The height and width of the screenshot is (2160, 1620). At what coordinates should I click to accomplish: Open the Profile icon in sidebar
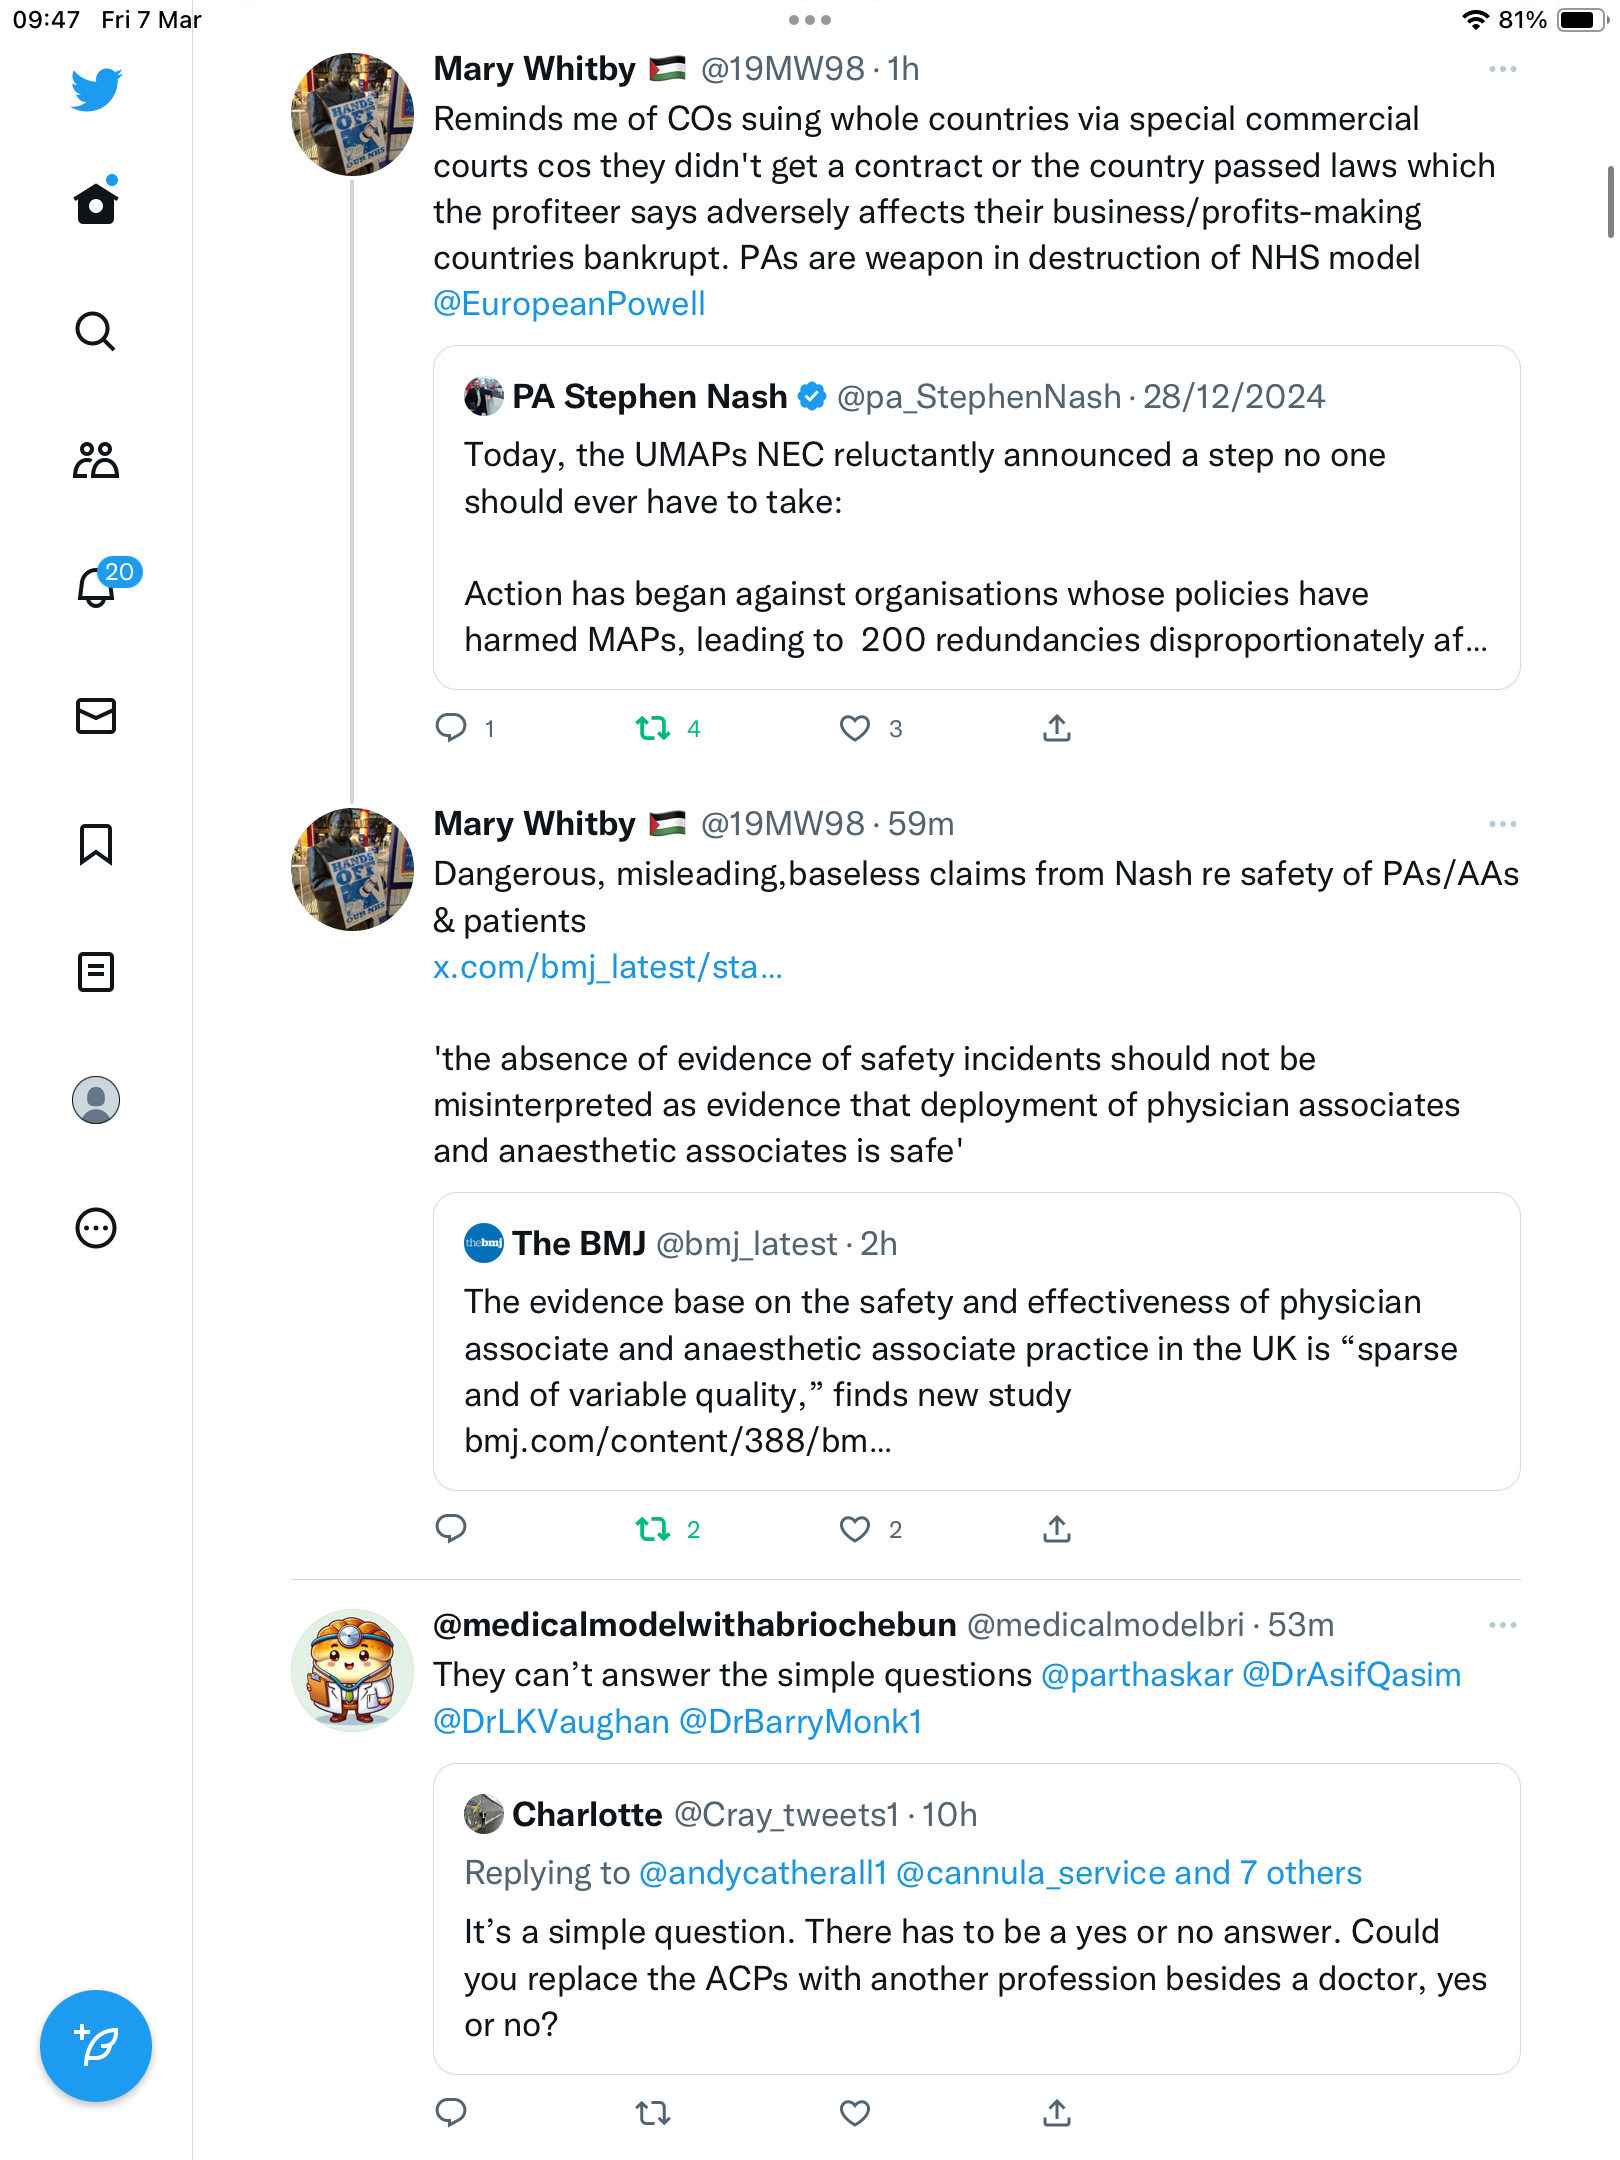(96, 1100)
